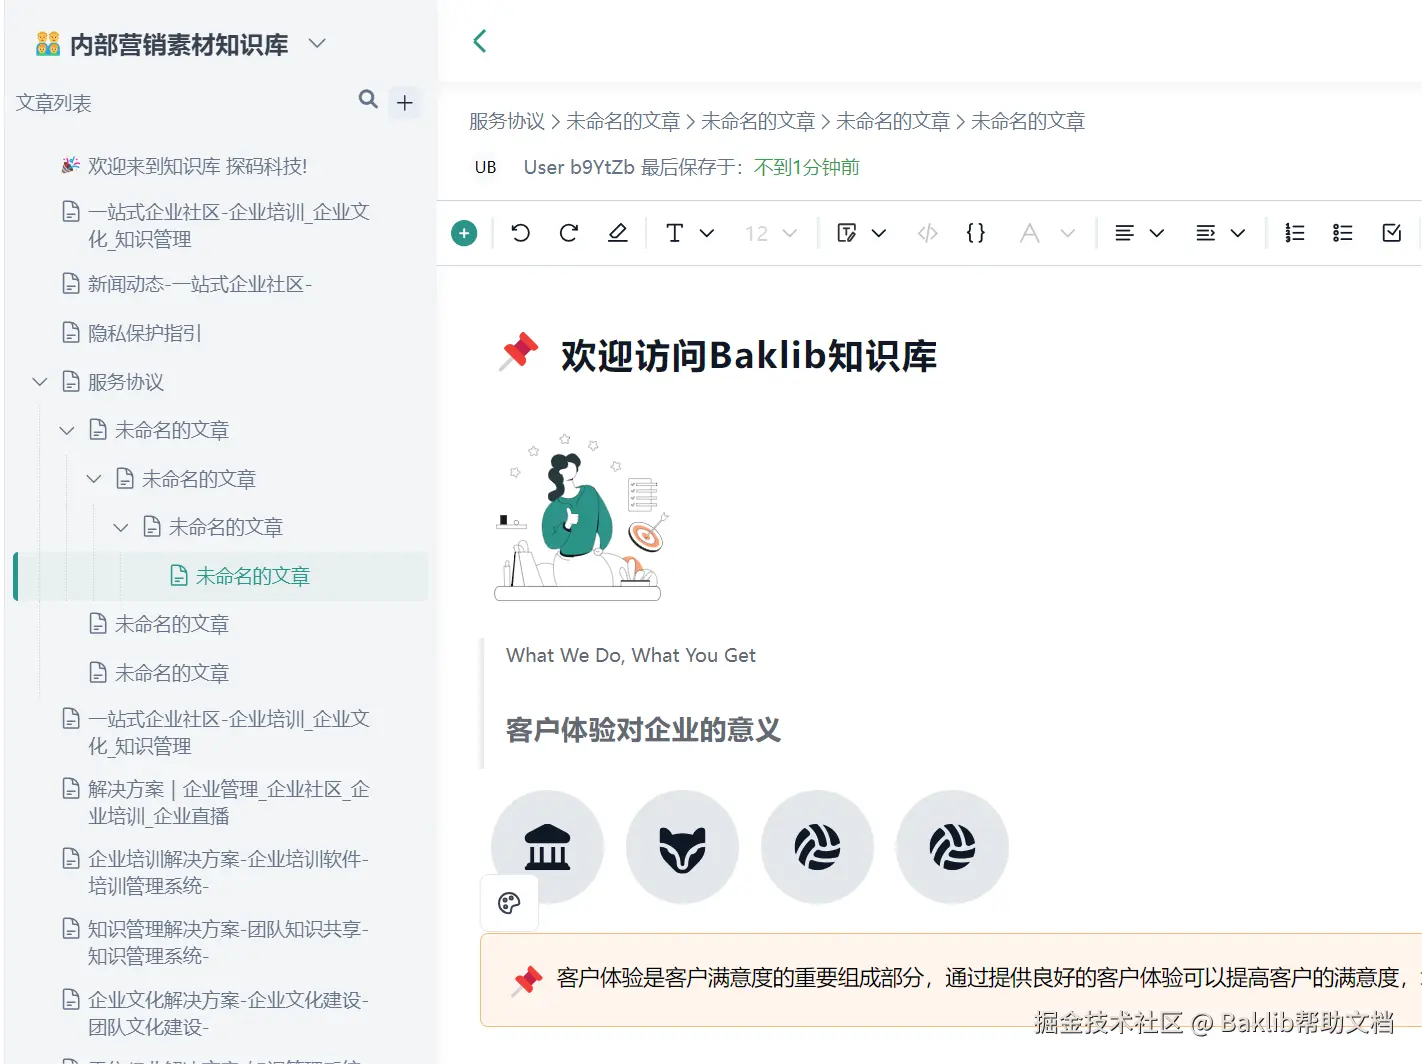The image size is (1422, 1064).
Task: Open the palette theme button
Action: (x=509, y=903)
